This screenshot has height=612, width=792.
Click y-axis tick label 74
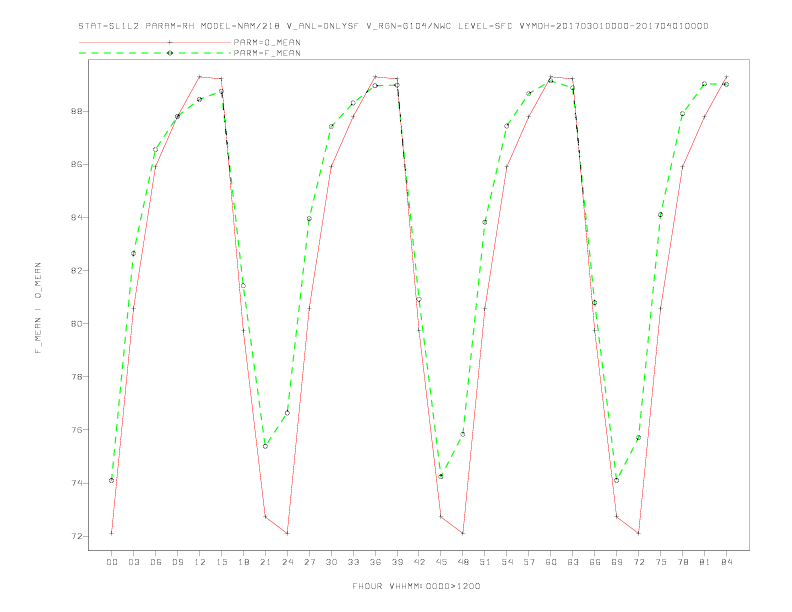(x=77, y=483)
